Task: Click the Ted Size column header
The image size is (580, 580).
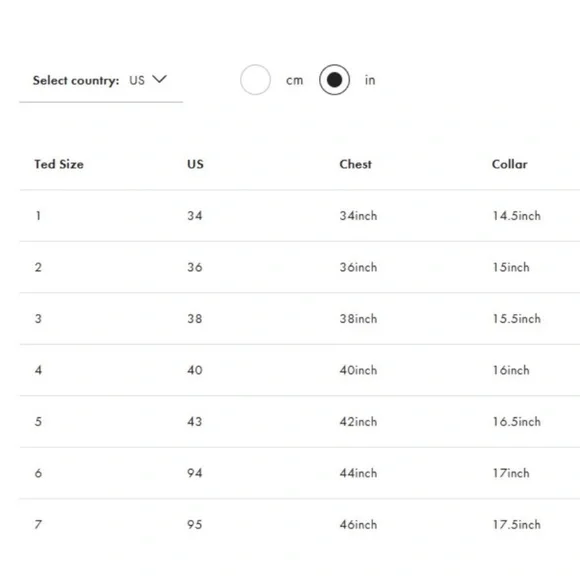Action: (59, 164)
